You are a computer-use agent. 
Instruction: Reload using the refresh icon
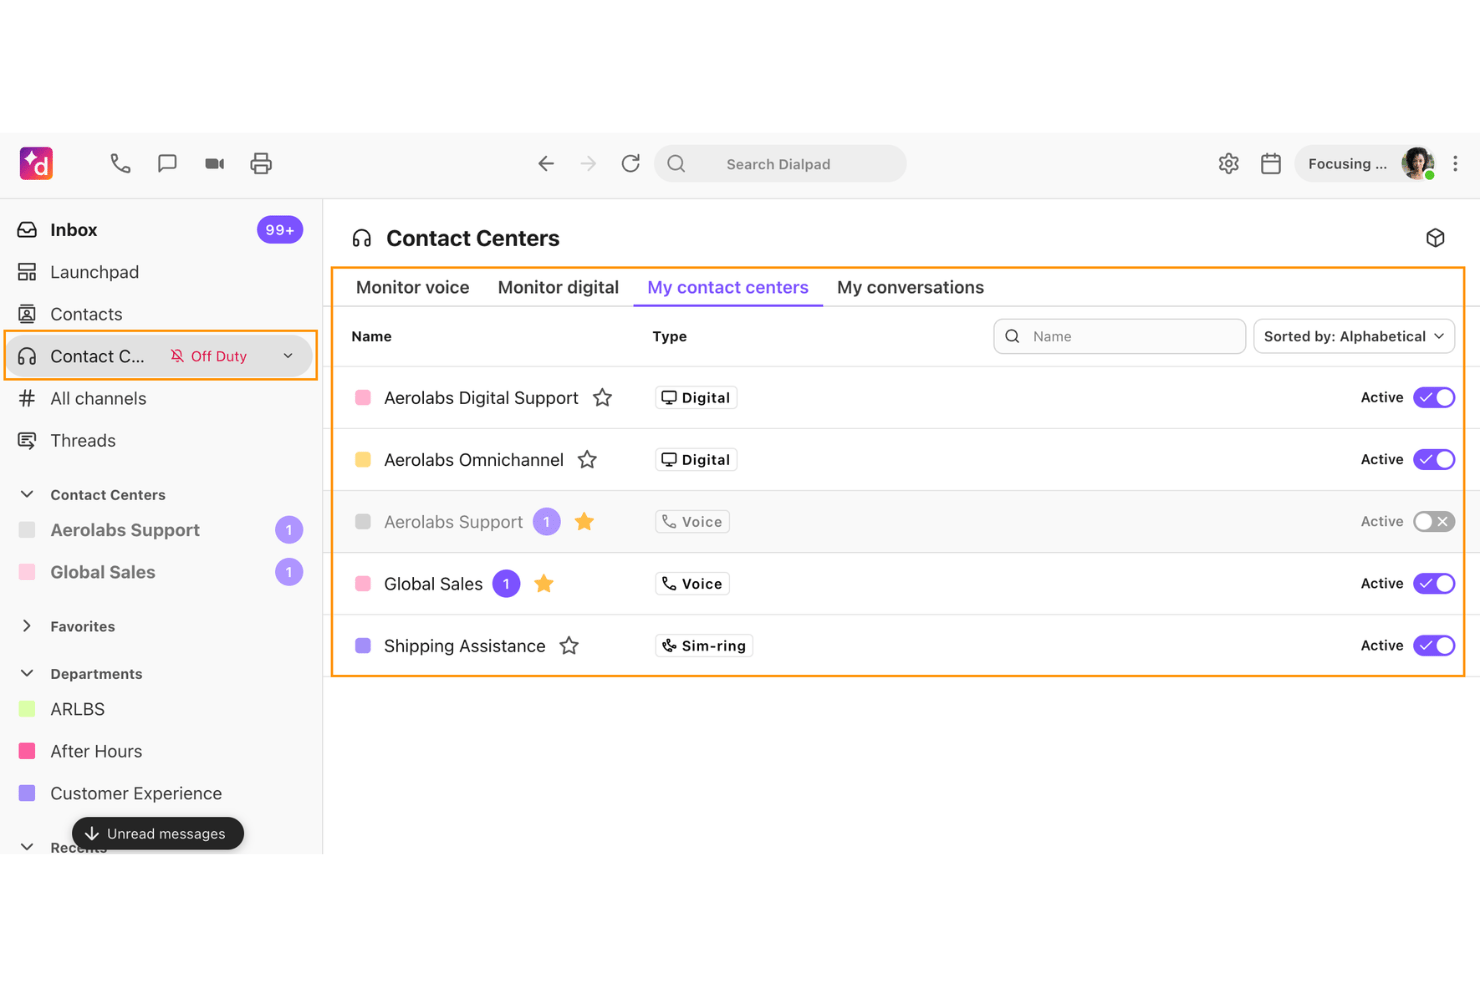click(x=630, y=163)
